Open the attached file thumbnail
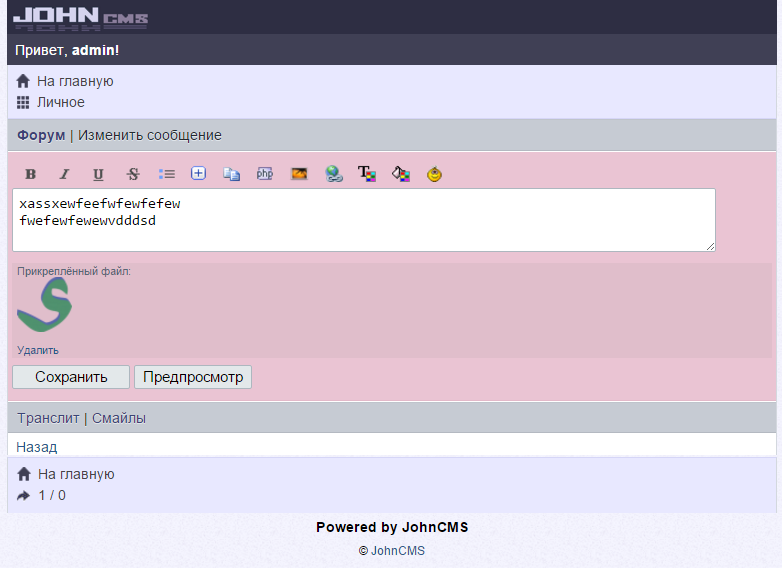Viewport: 782px width, 568px height. point(44,305)
